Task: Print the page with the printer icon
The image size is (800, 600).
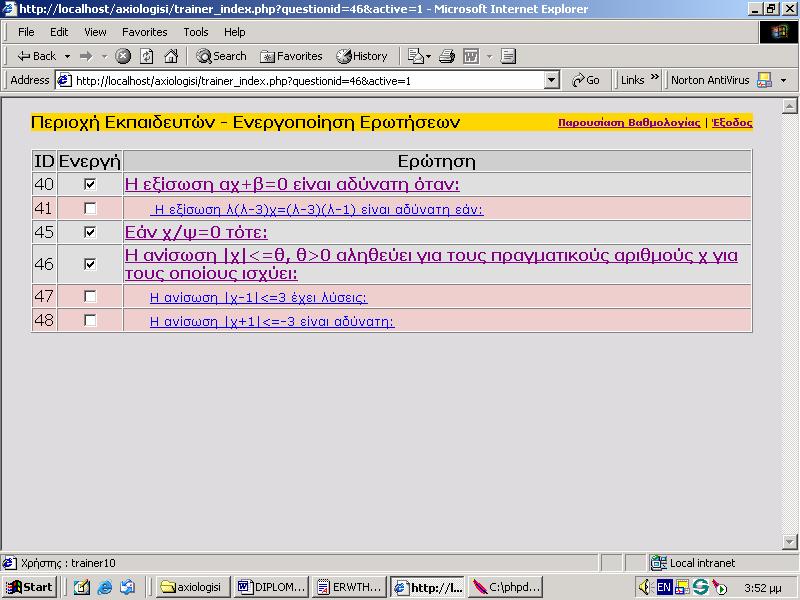Action: (x=447, y=56)
